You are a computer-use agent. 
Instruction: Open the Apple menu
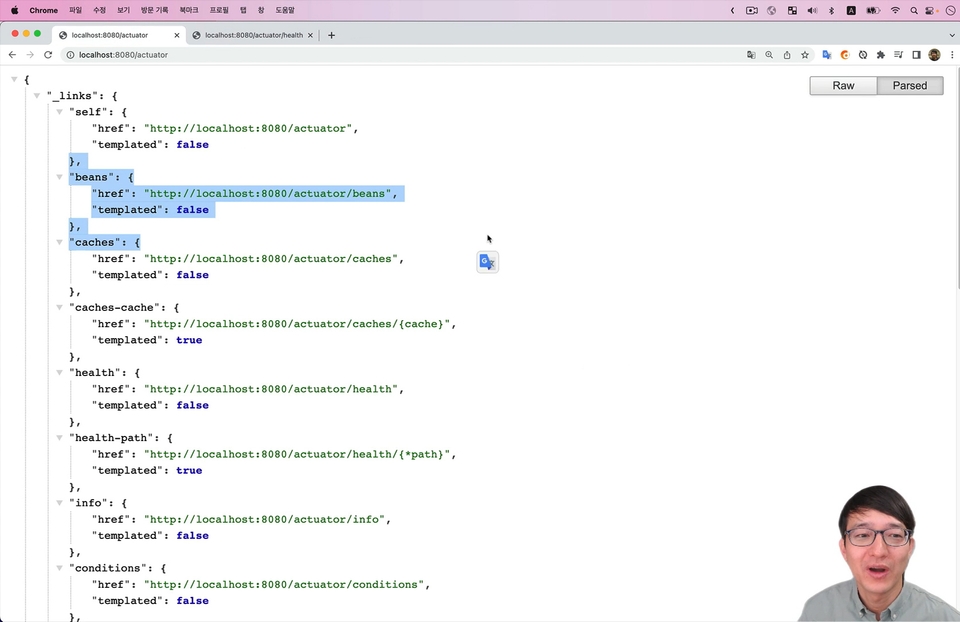click(15, 10)
